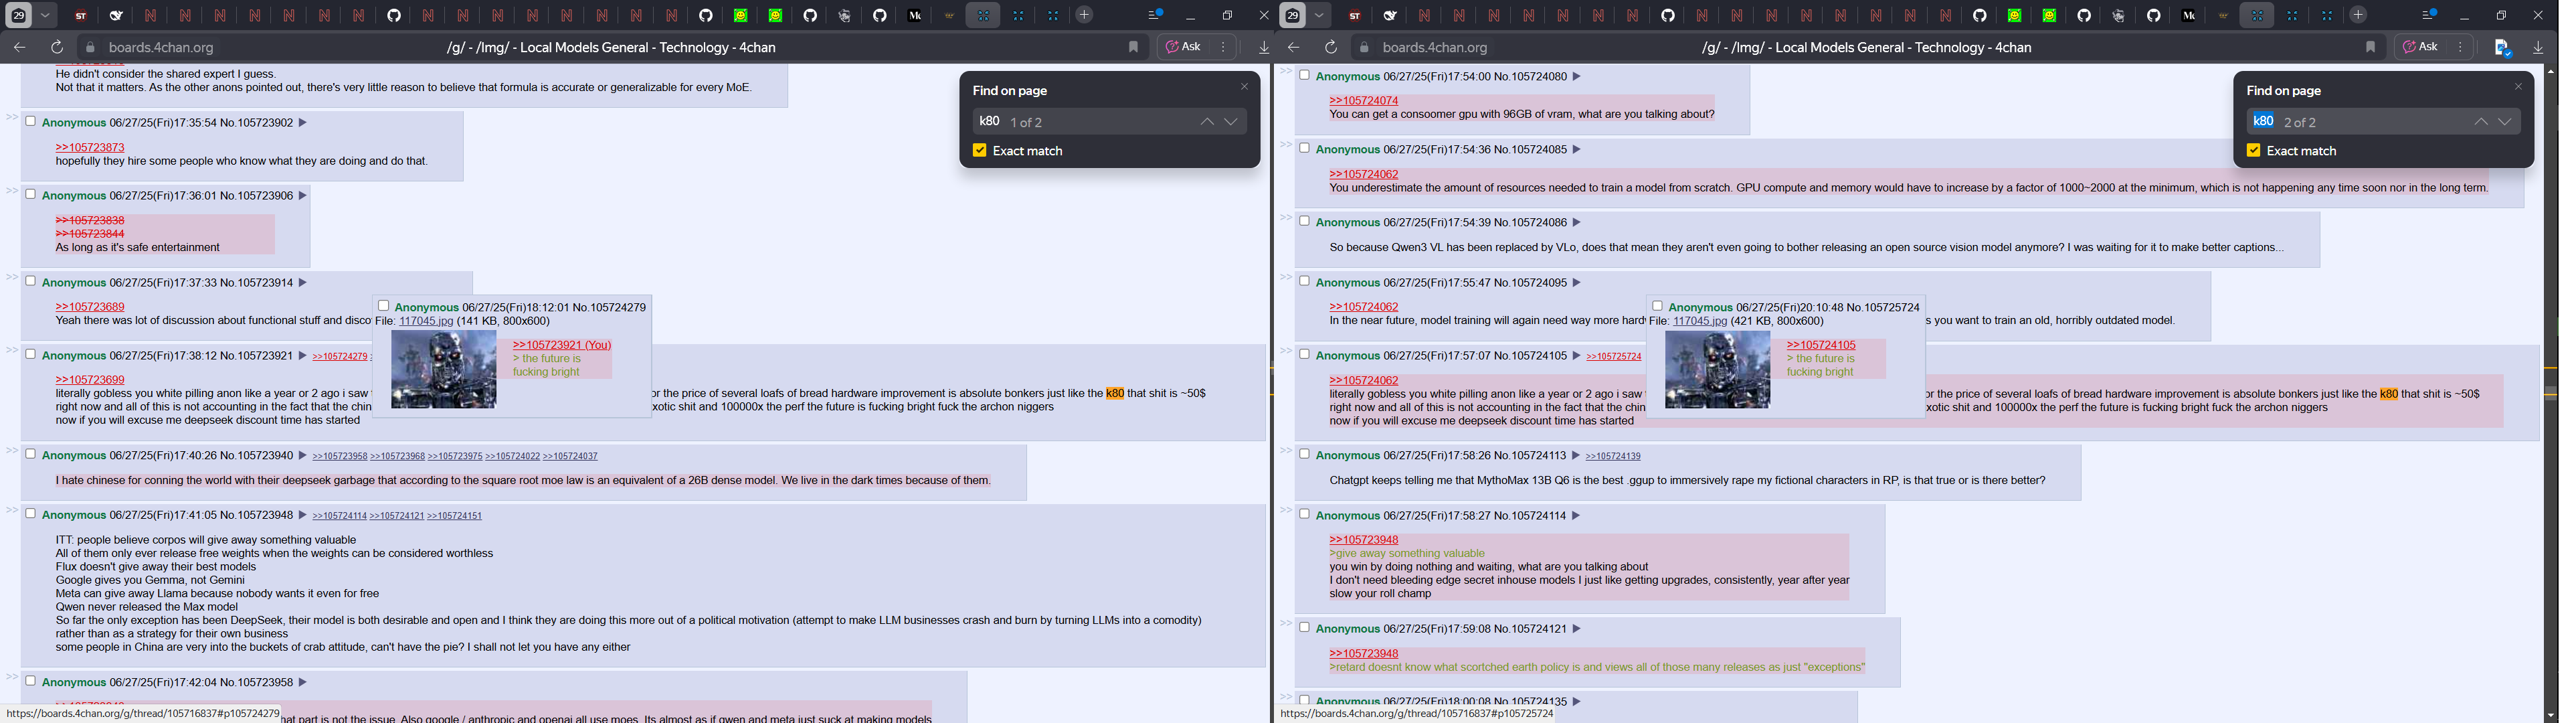Open the three-dot menu beside Ask, left window
This screenshot has width=2576, height=723.
coord(1223,47)
